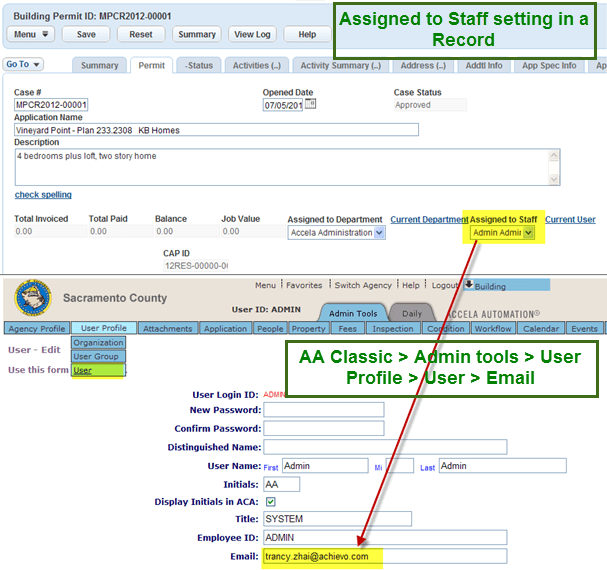Click the View Log button
Viewport: 607px width, 570px height.
(x=252, y=34)
